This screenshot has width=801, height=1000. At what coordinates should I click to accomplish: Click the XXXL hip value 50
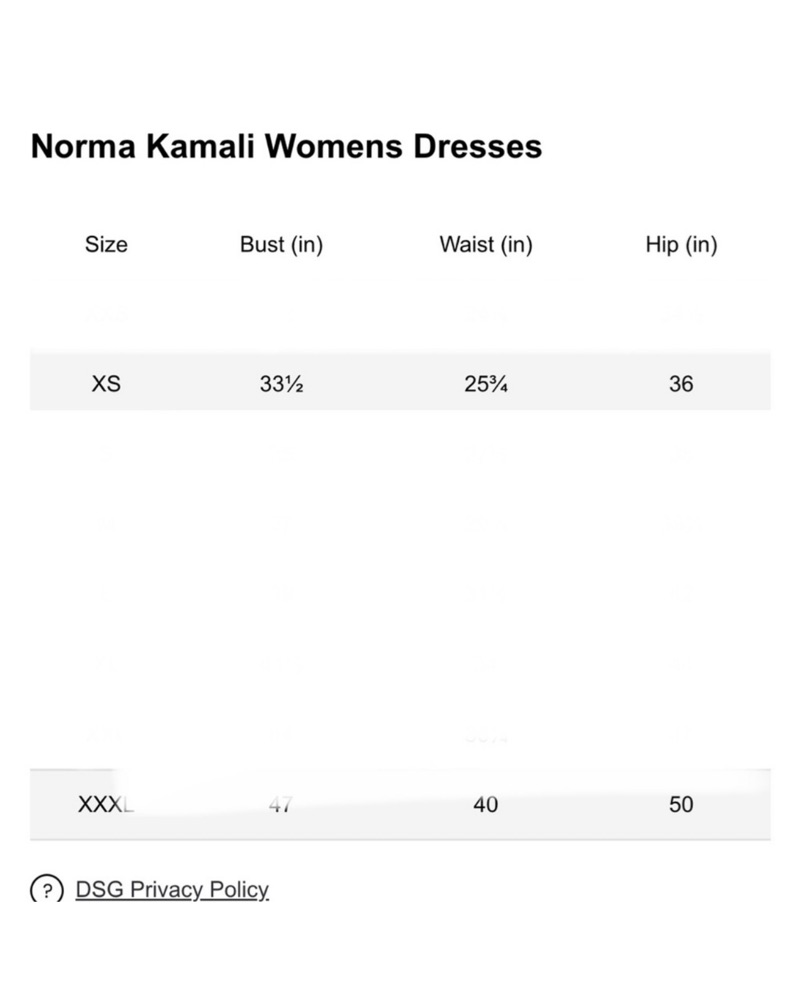[x=681, y=804]
